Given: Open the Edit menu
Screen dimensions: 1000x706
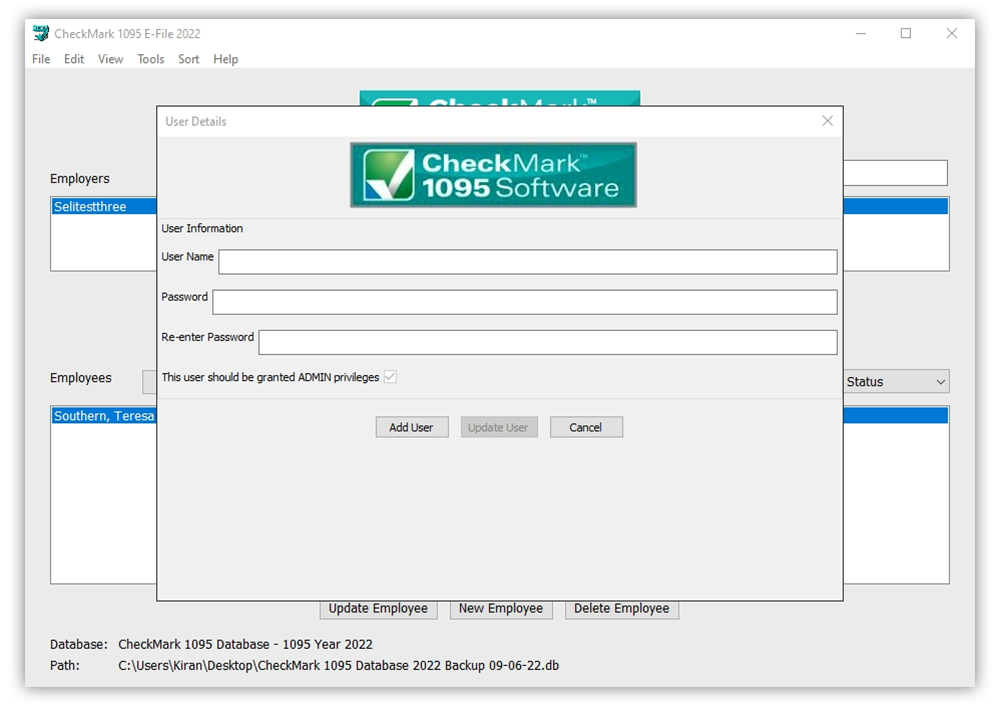Looking at the screenshot, I should click(x=73, y=59).
